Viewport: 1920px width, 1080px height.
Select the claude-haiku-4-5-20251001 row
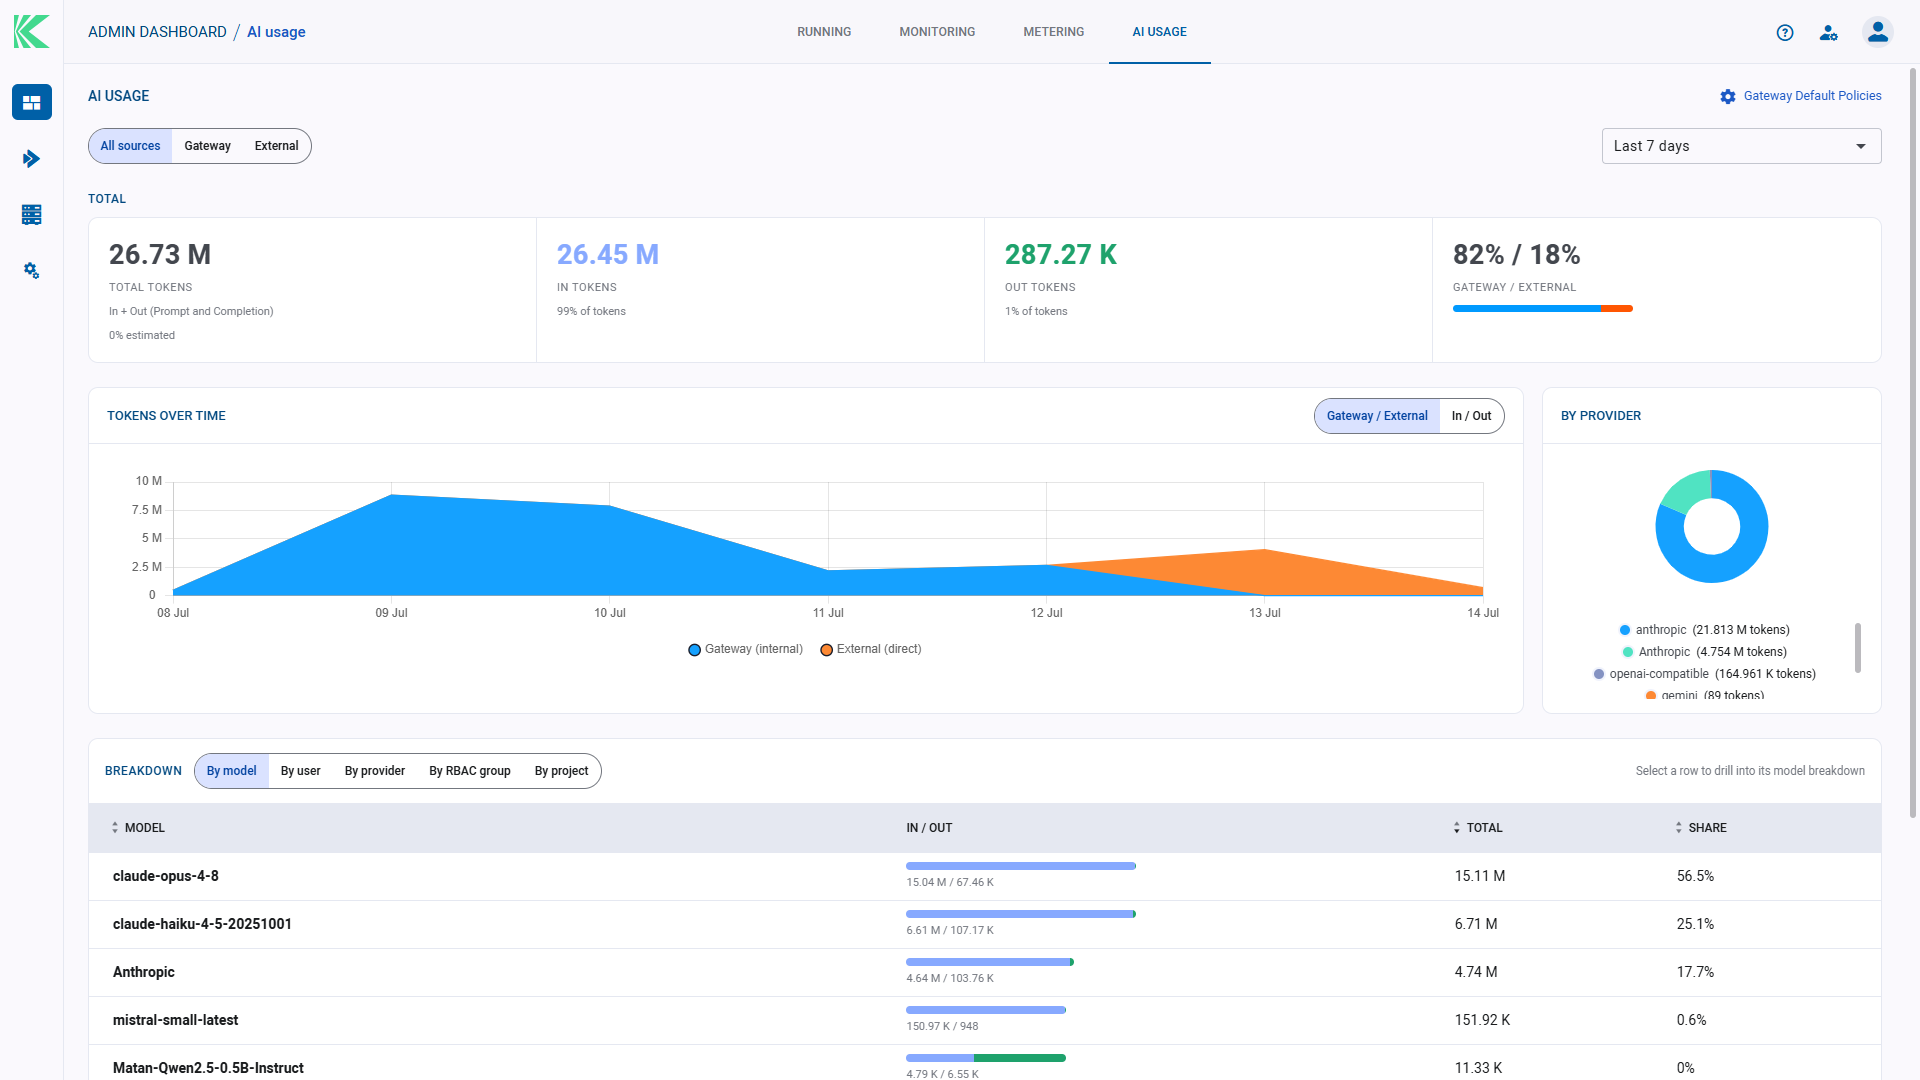click(984, 924)
